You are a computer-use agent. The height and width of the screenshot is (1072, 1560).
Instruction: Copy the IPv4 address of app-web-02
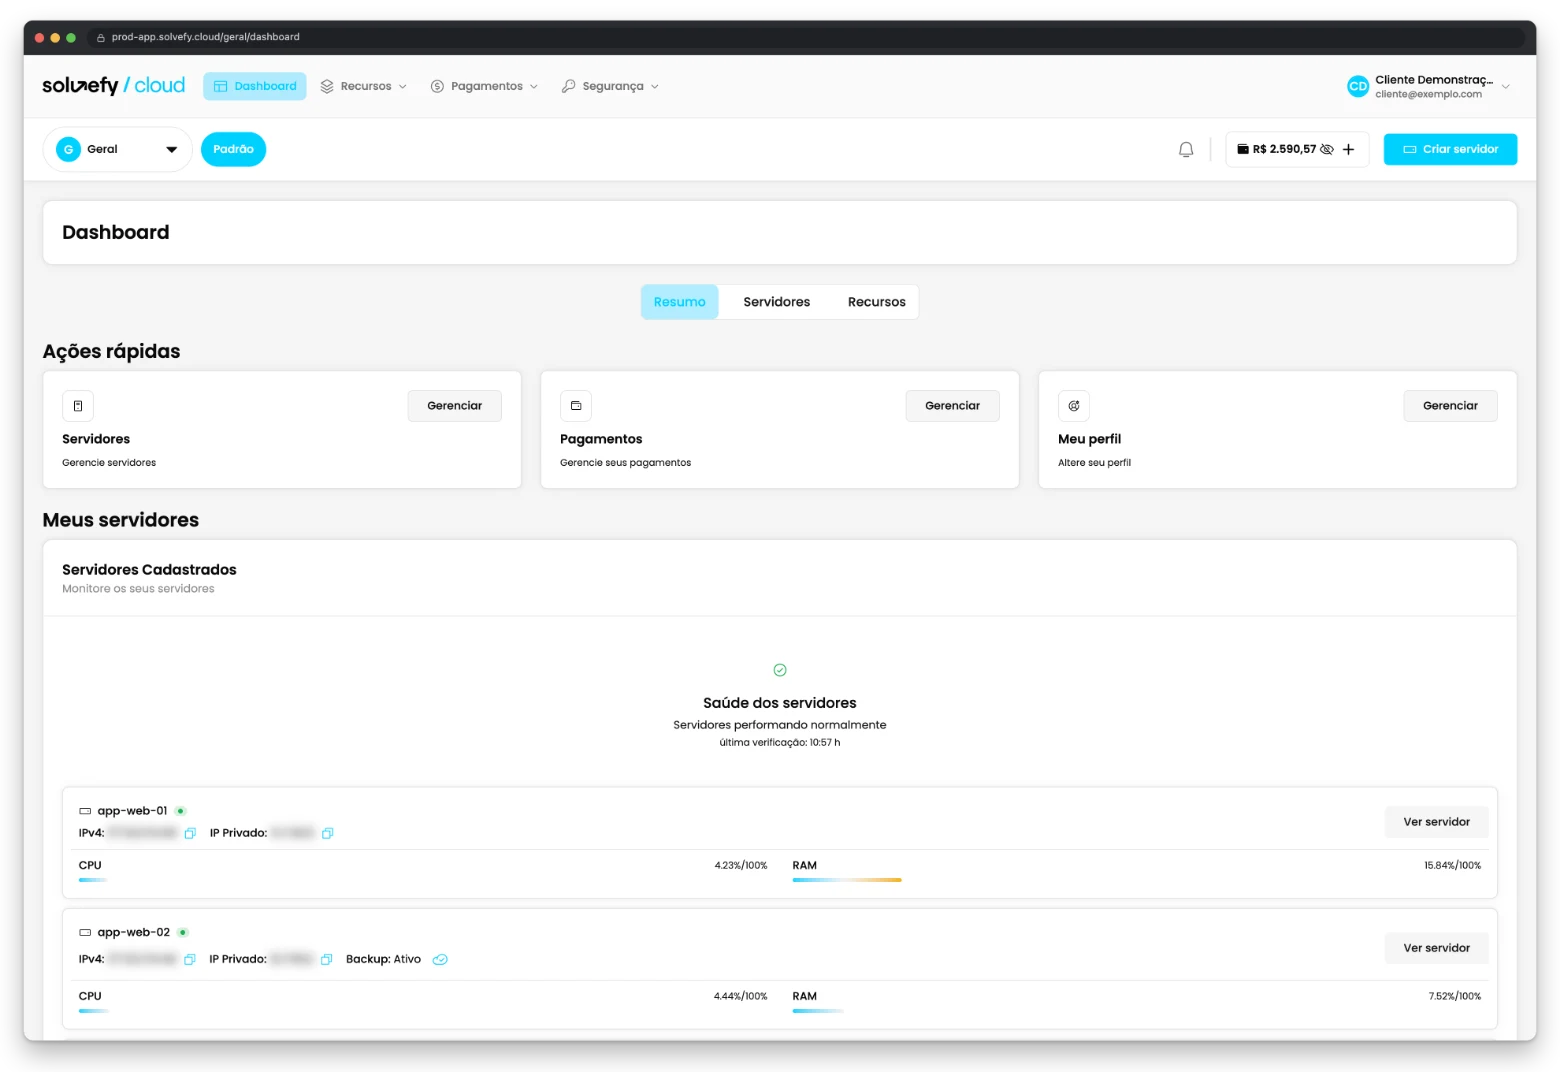(189, 960)
